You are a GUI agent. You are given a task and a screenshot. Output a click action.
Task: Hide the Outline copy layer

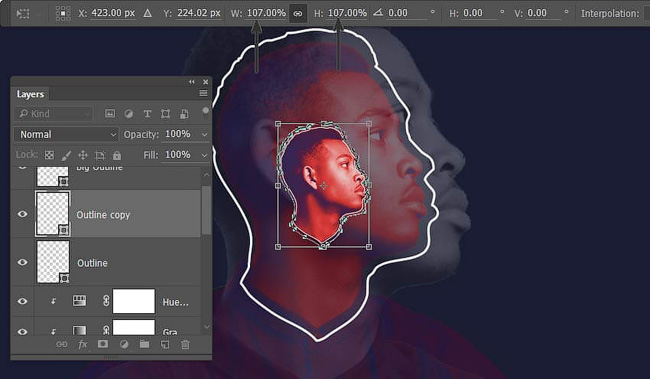(22, 214)
